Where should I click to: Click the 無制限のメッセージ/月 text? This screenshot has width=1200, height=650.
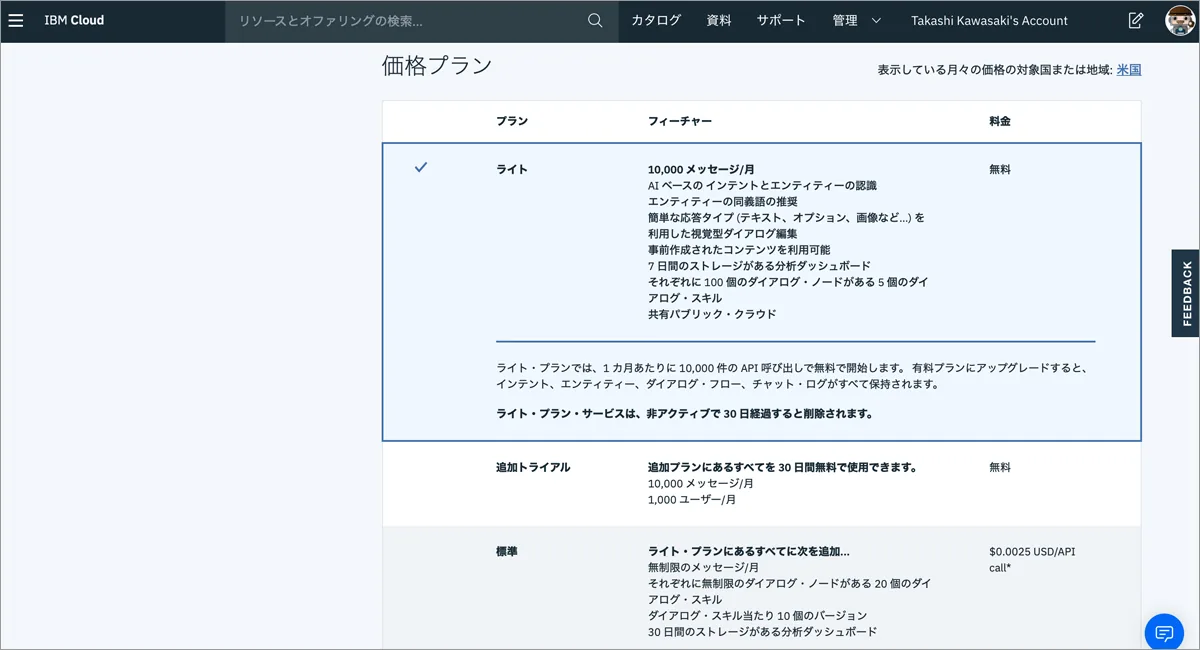point(703,567)
